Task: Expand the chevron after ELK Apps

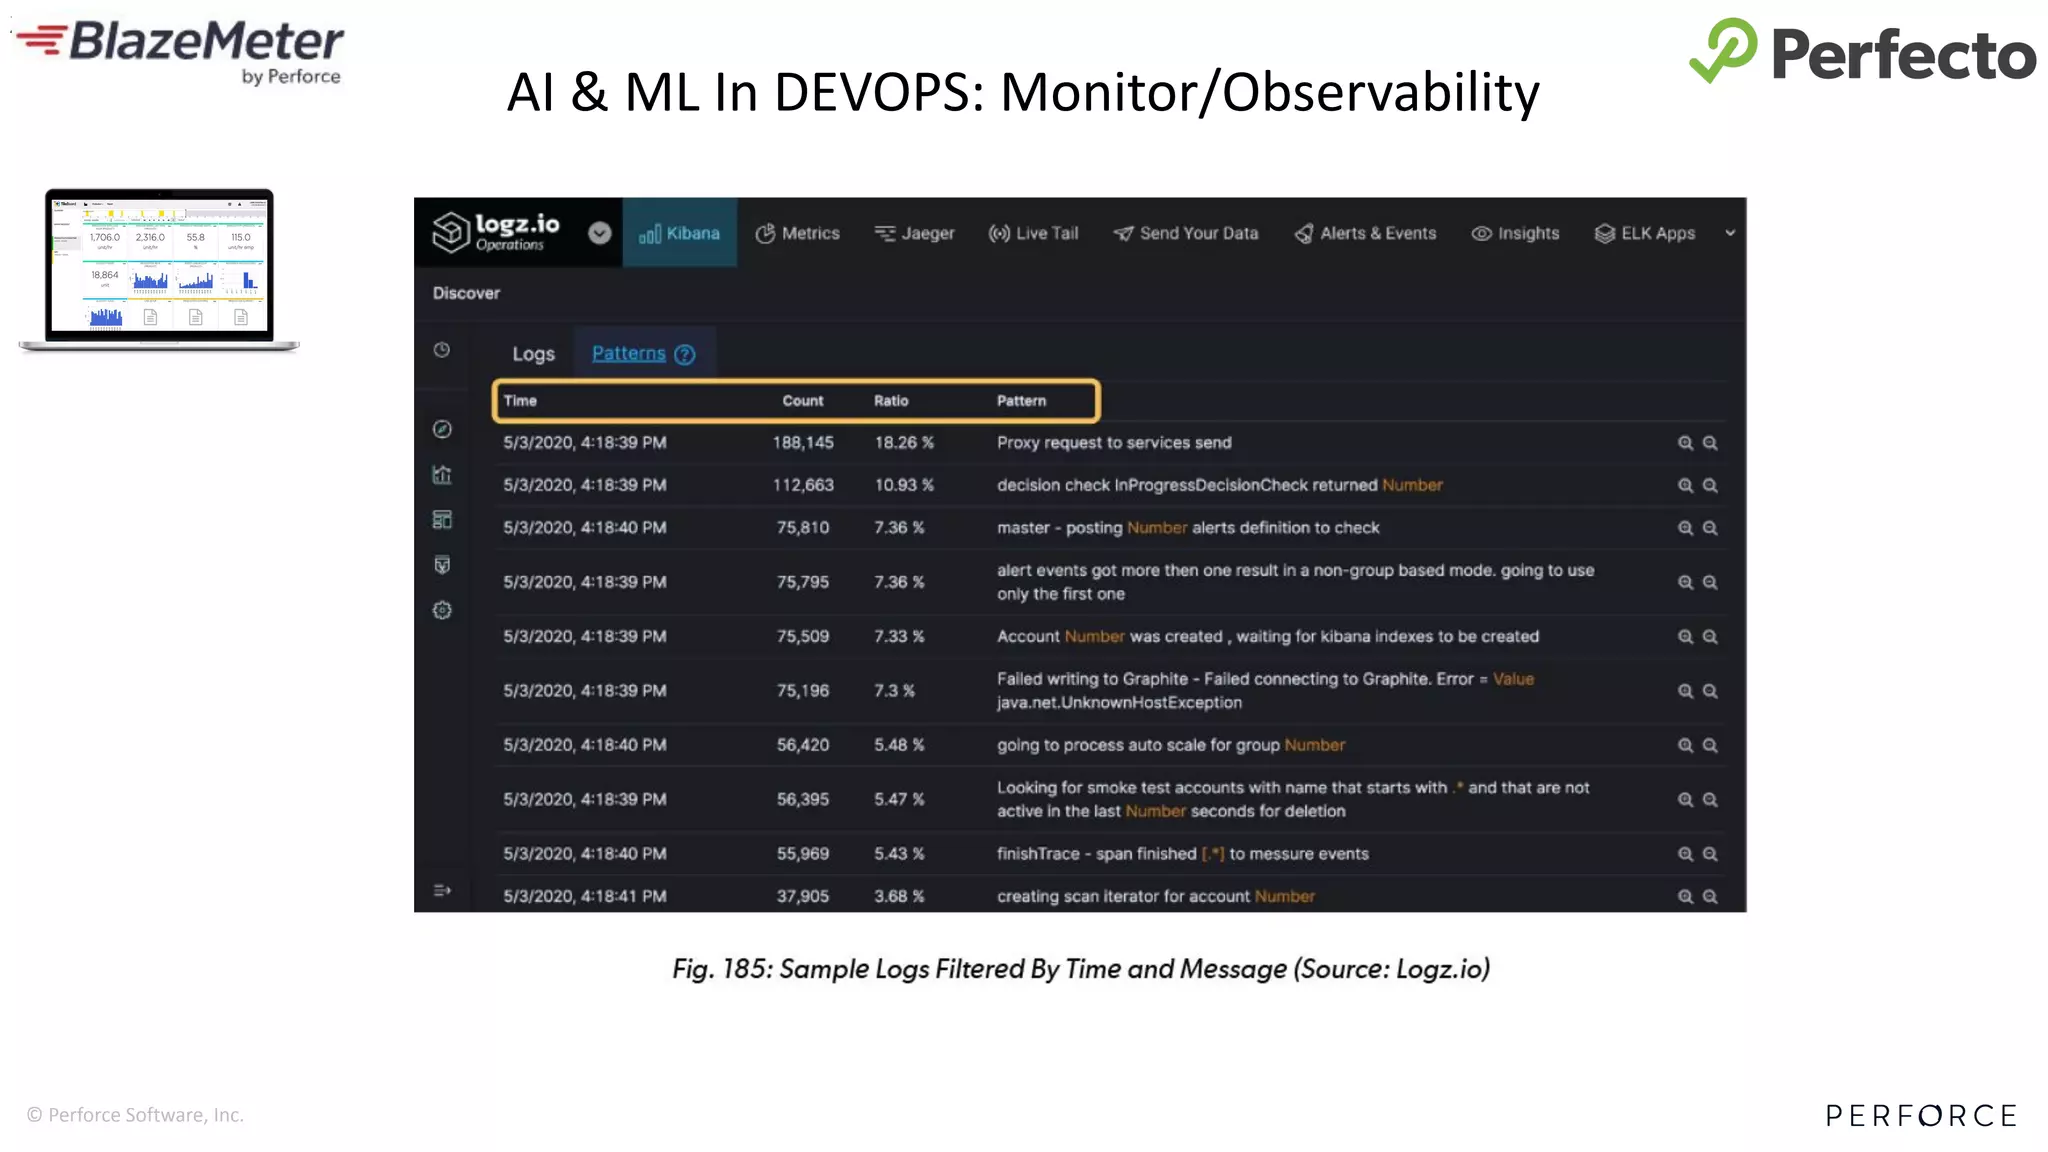Action: coord(1730,233)
